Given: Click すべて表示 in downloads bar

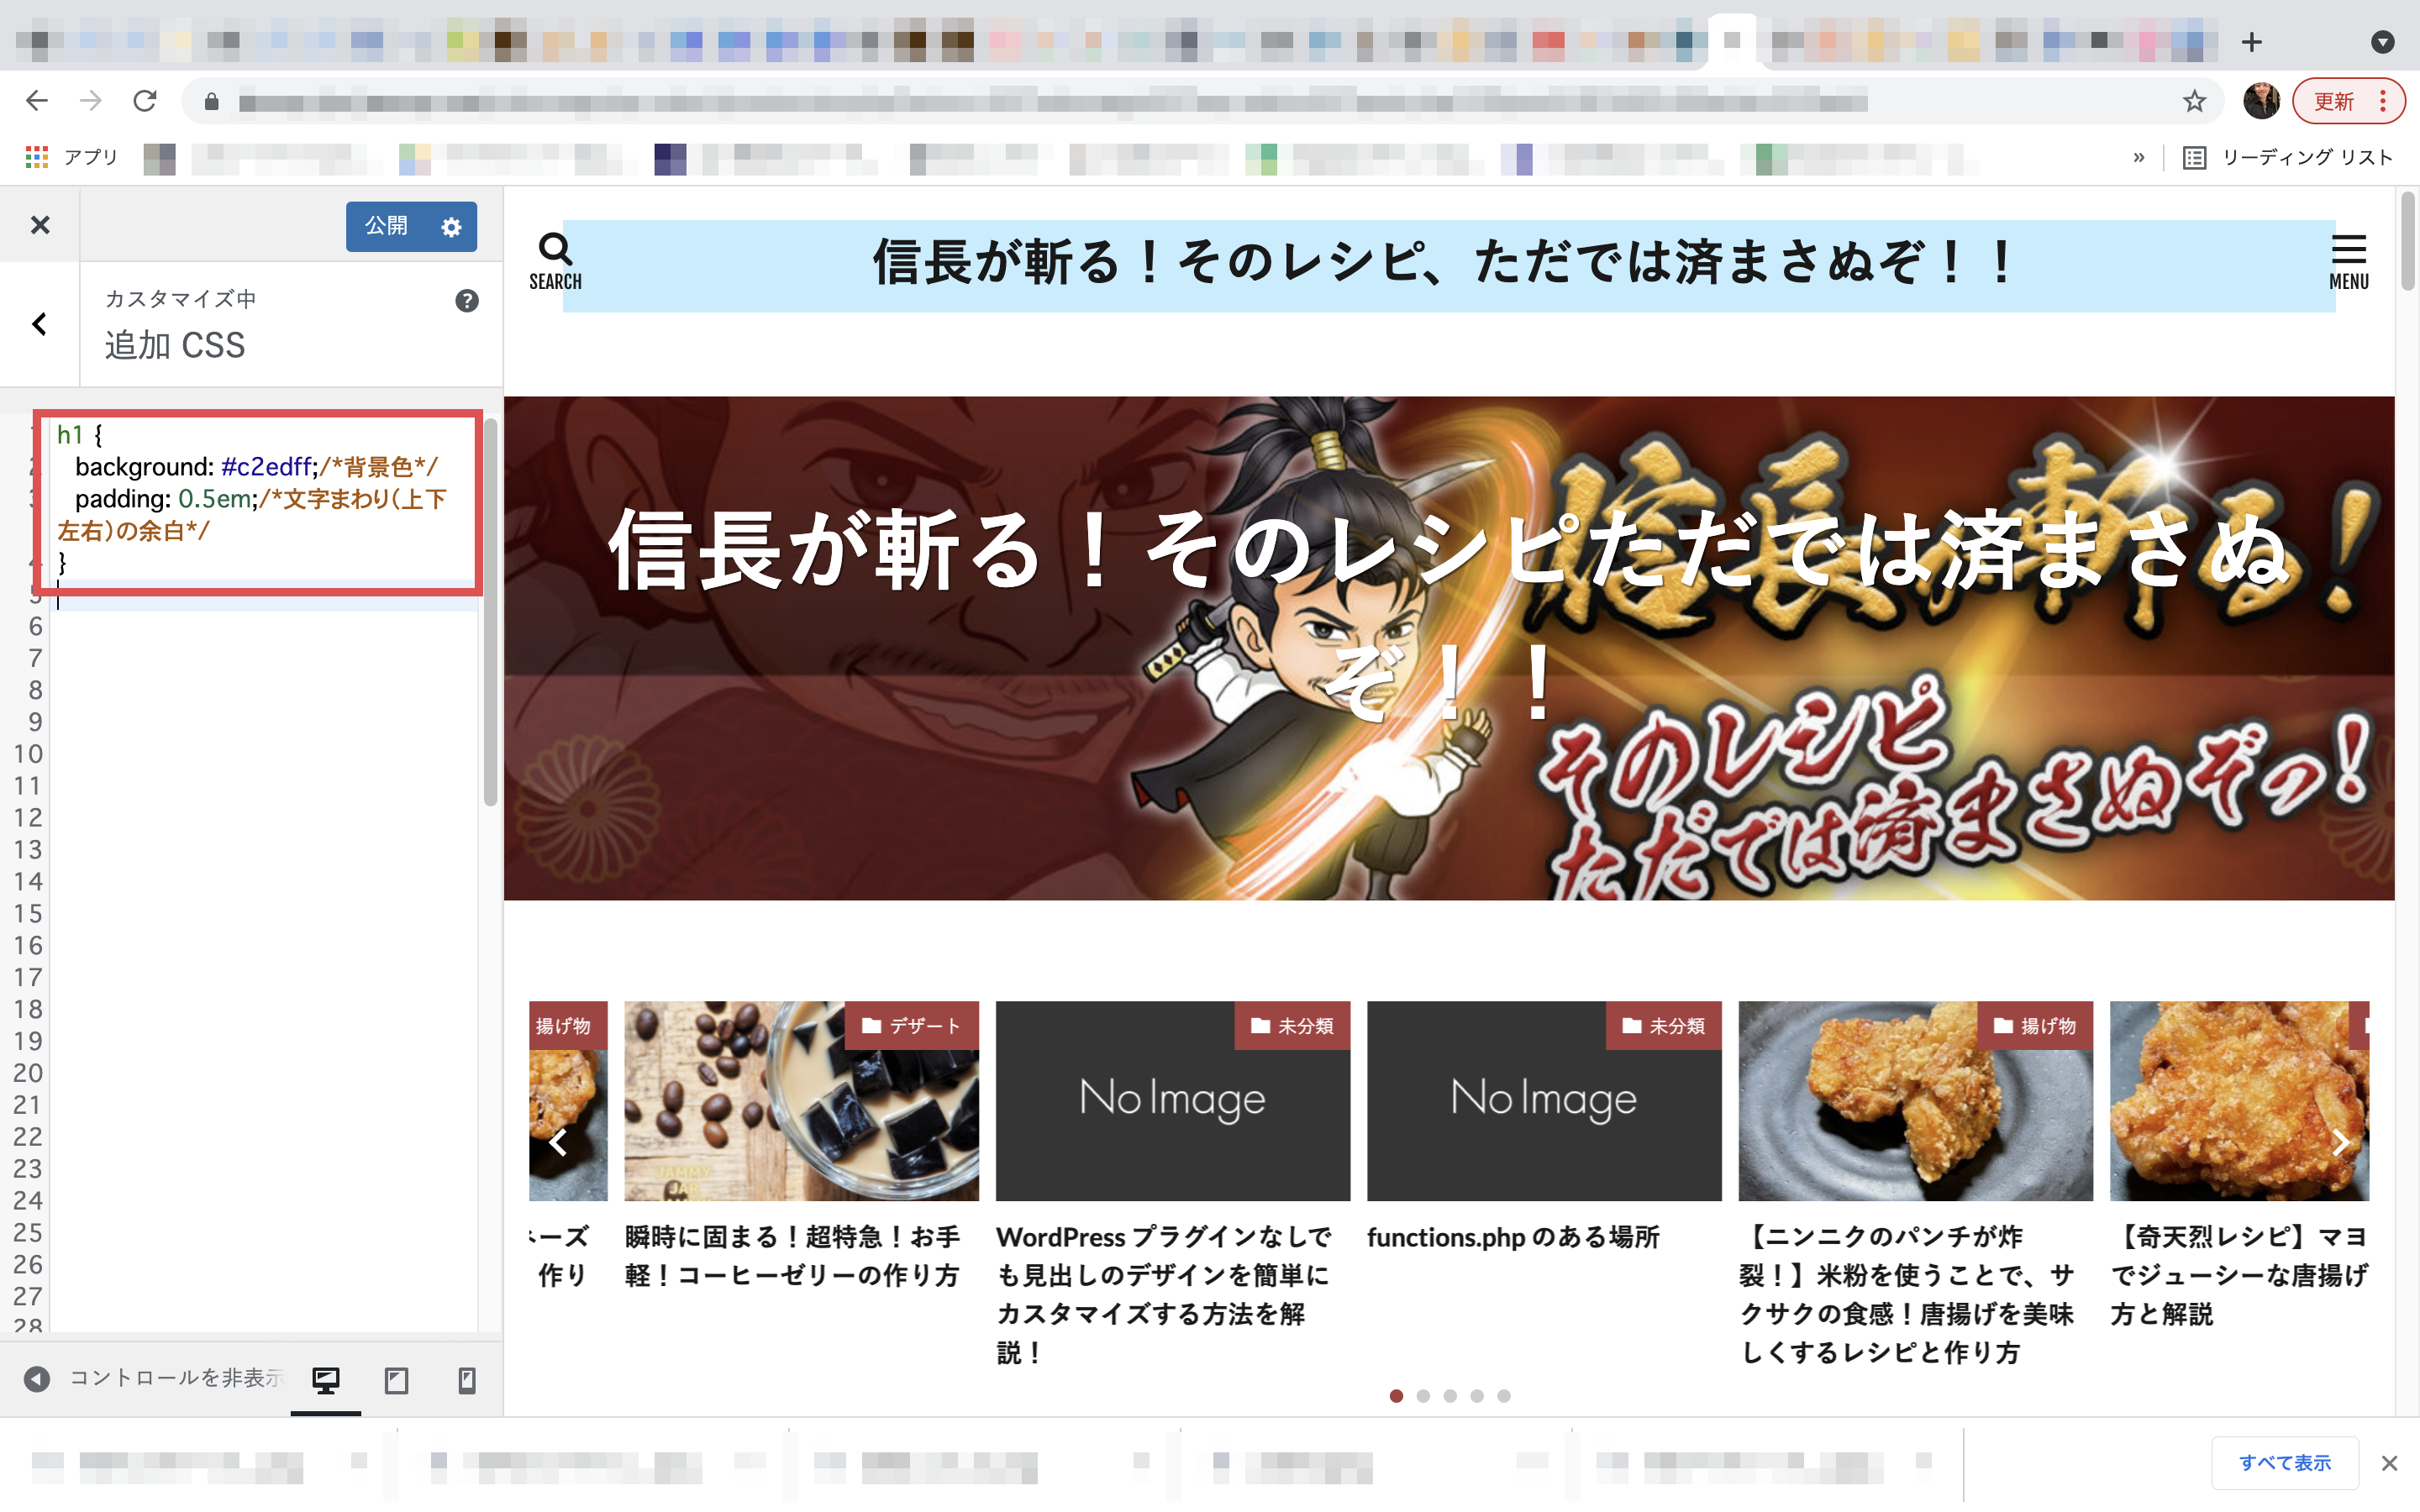Looking at the screenshot, I should (2285, 1463).
